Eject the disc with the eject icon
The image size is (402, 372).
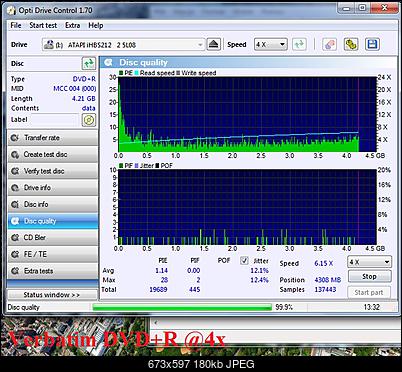[214, 44]
